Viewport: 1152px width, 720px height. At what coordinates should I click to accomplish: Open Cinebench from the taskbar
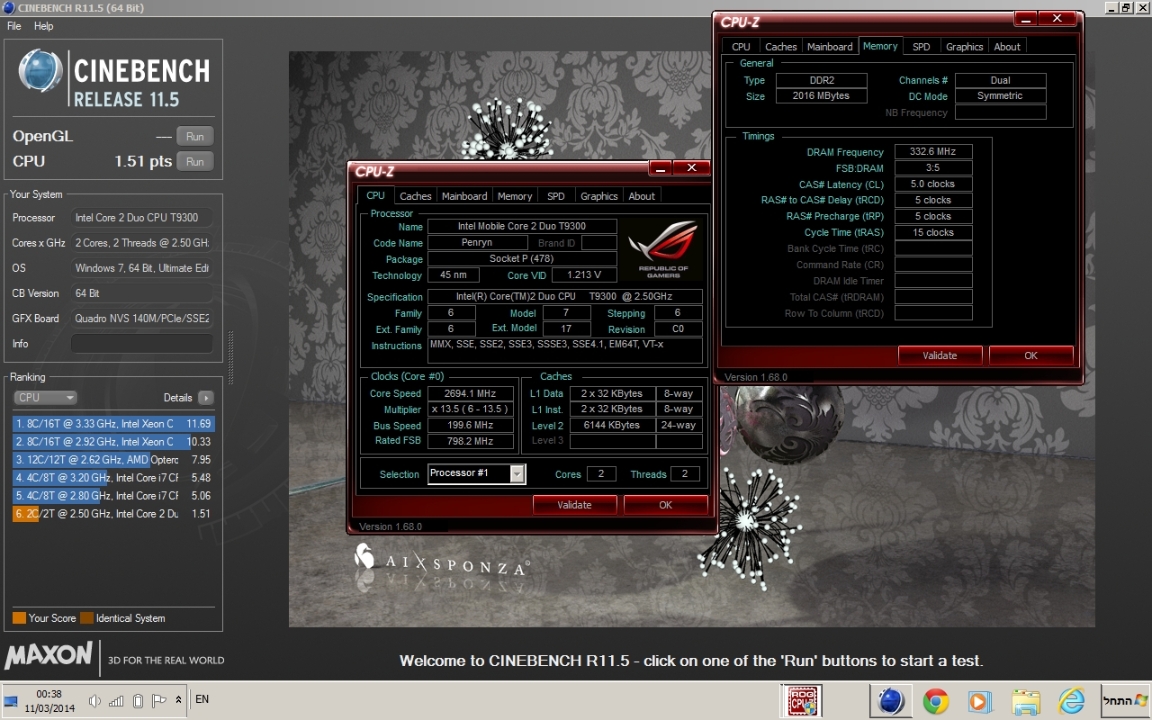[890, 701]
